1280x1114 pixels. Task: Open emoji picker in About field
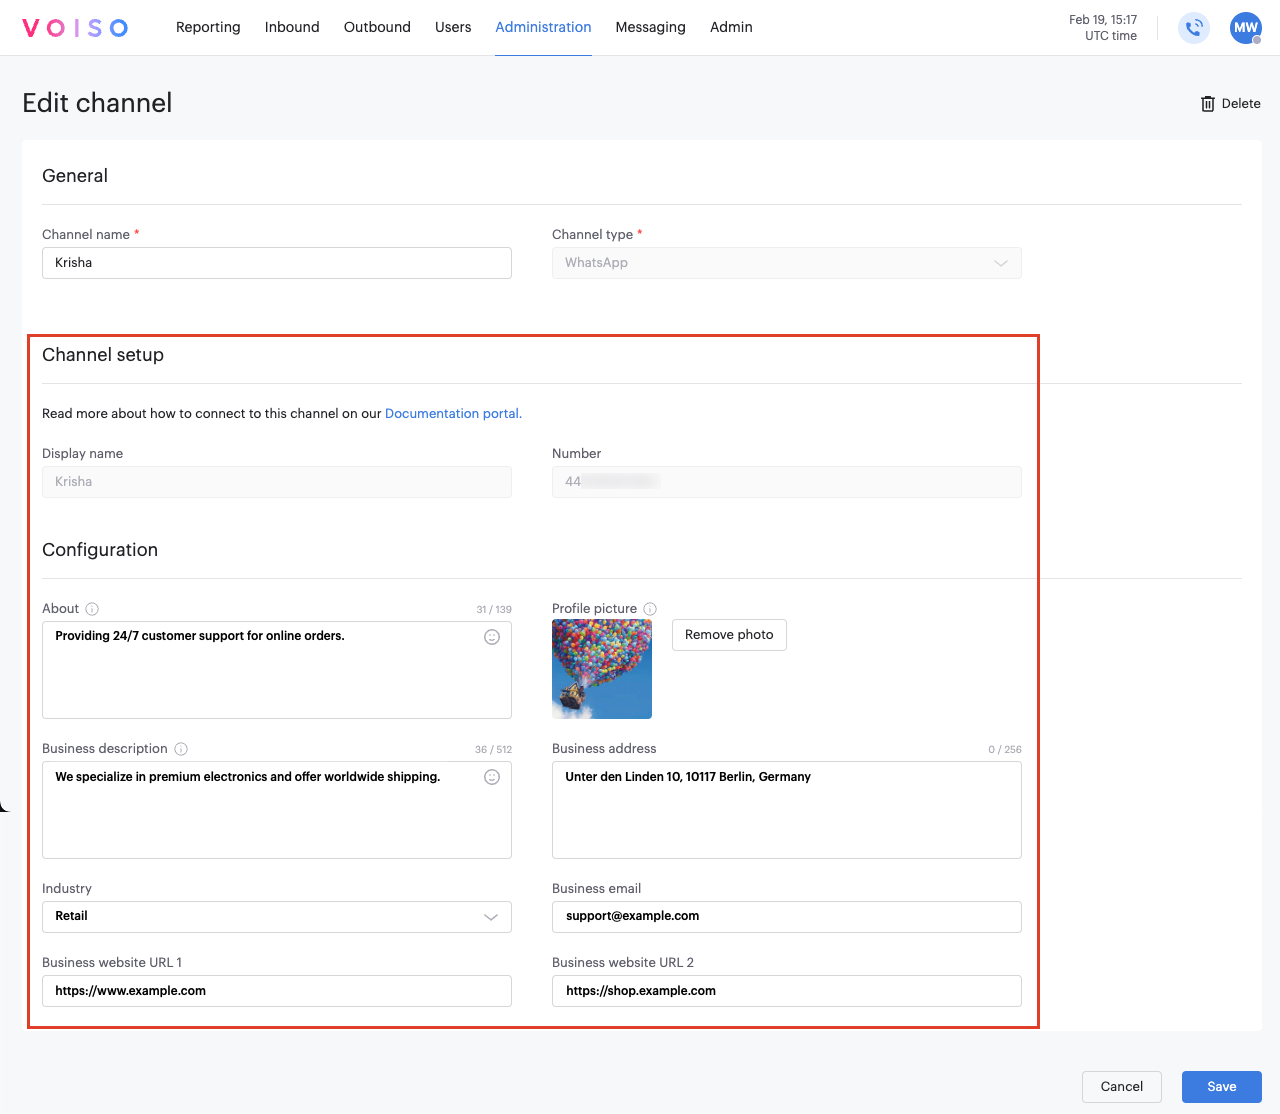pos(492,637)
